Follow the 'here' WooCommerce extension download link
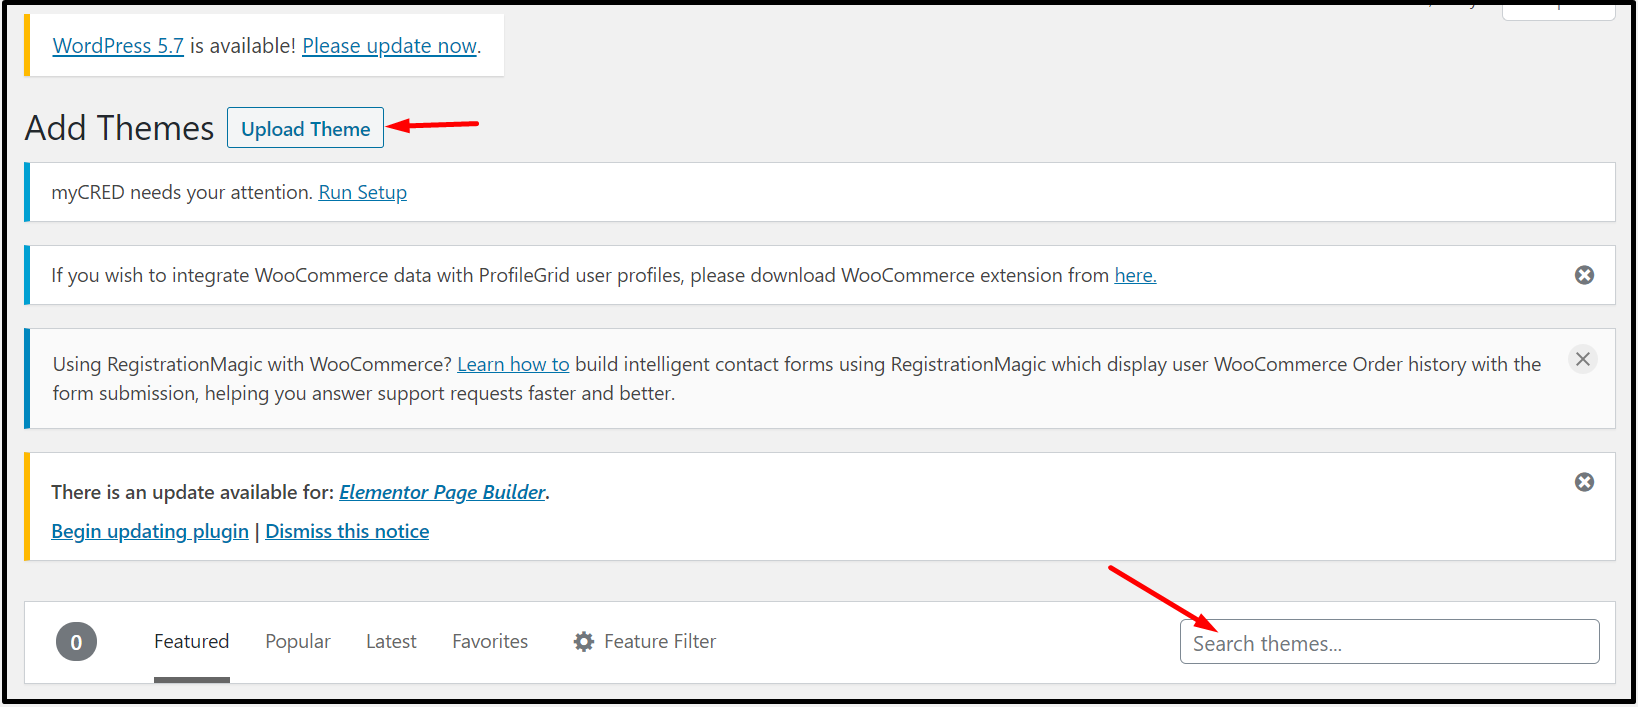 click(x=1135, y=275)
